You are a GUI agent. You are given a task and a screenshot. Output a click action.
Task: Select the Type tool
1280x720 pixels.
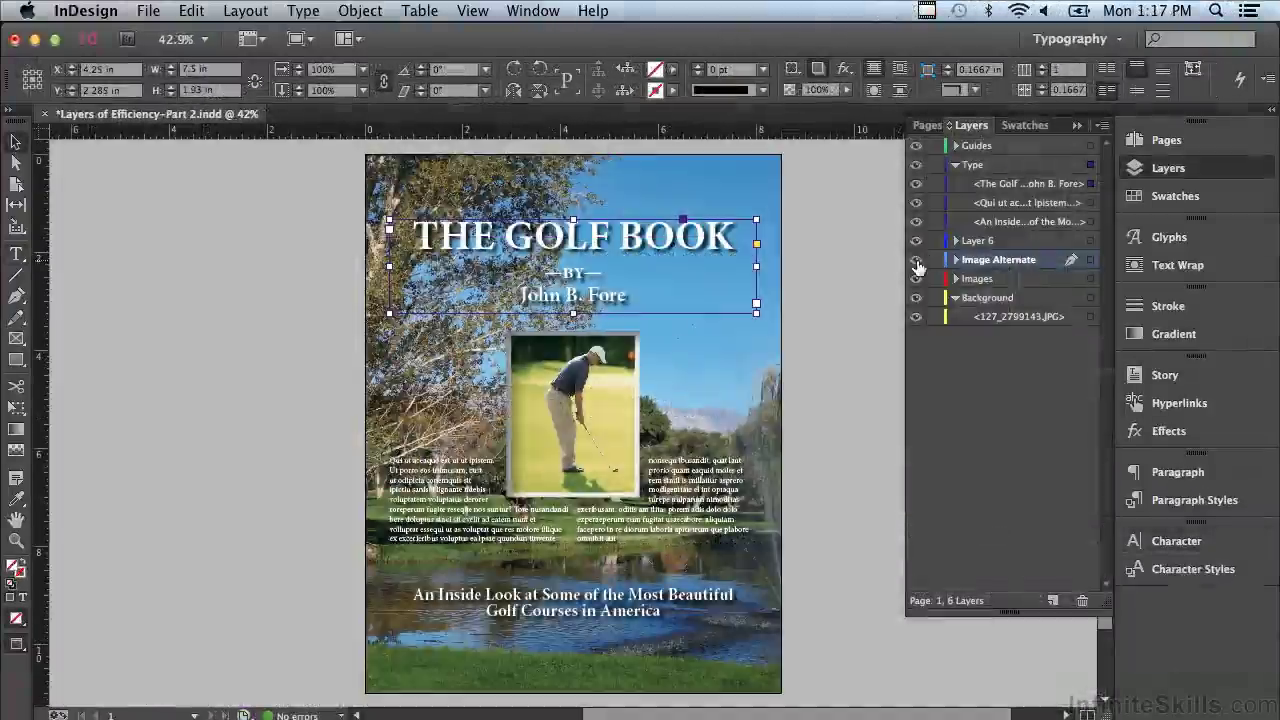pyautogui.click(x=16, y=254)
